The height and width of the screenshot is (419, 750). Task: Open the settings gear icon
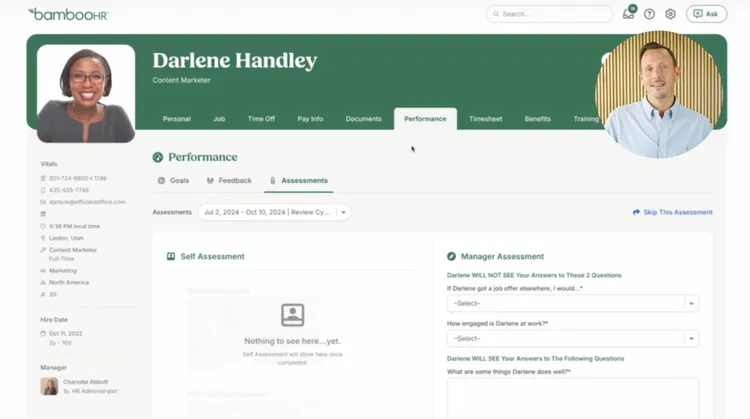[670, 14]
